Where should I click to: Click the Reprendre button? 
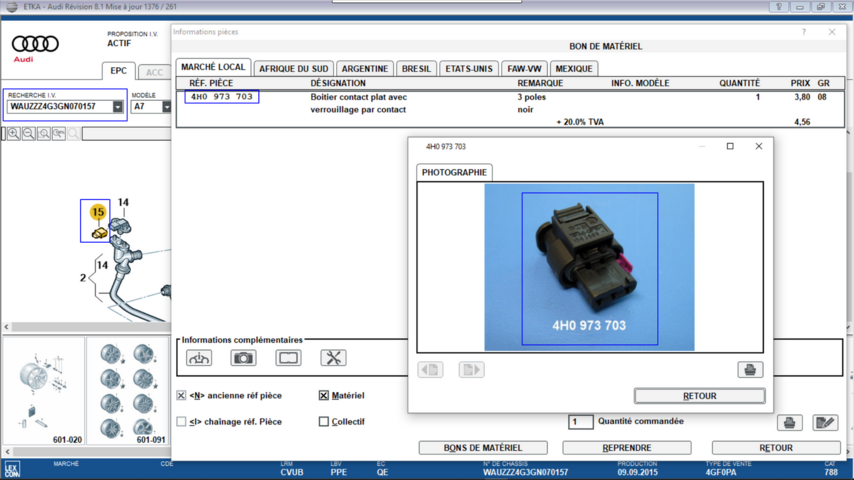click(x=627, y=448)
